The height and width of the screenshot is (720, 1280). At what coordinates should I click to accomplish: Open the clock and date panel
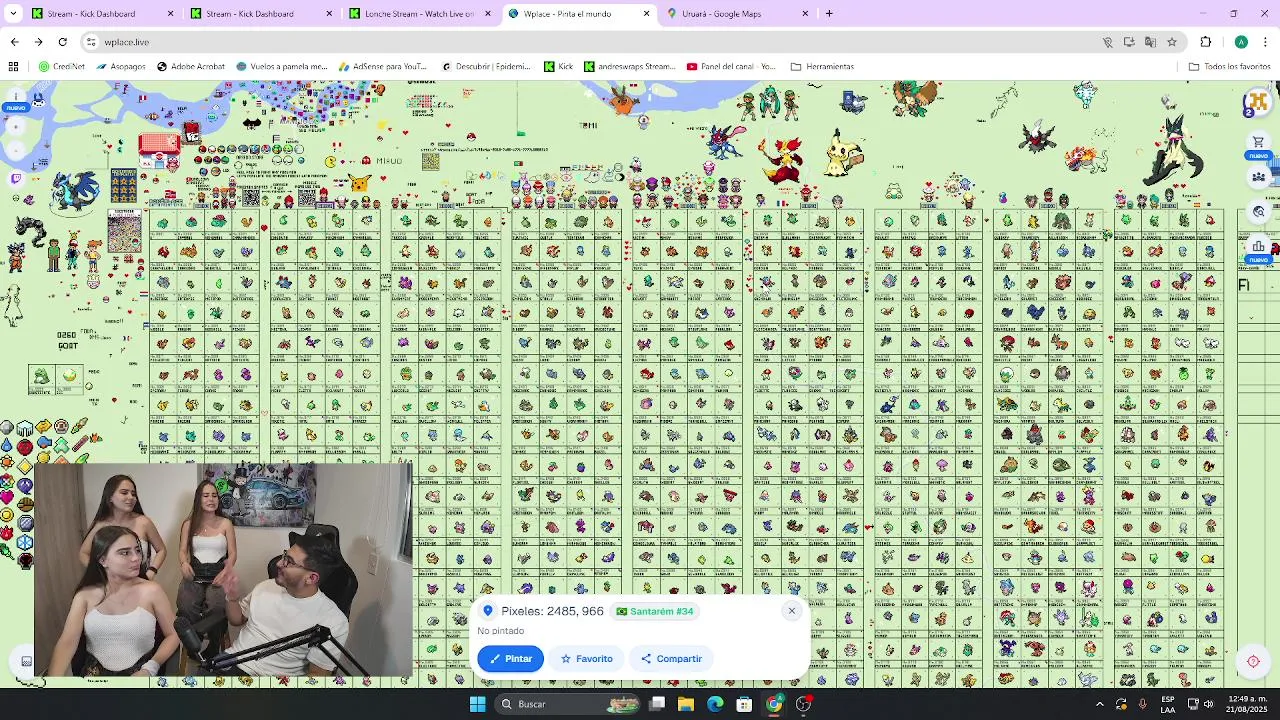click(x=1247, y=704)
